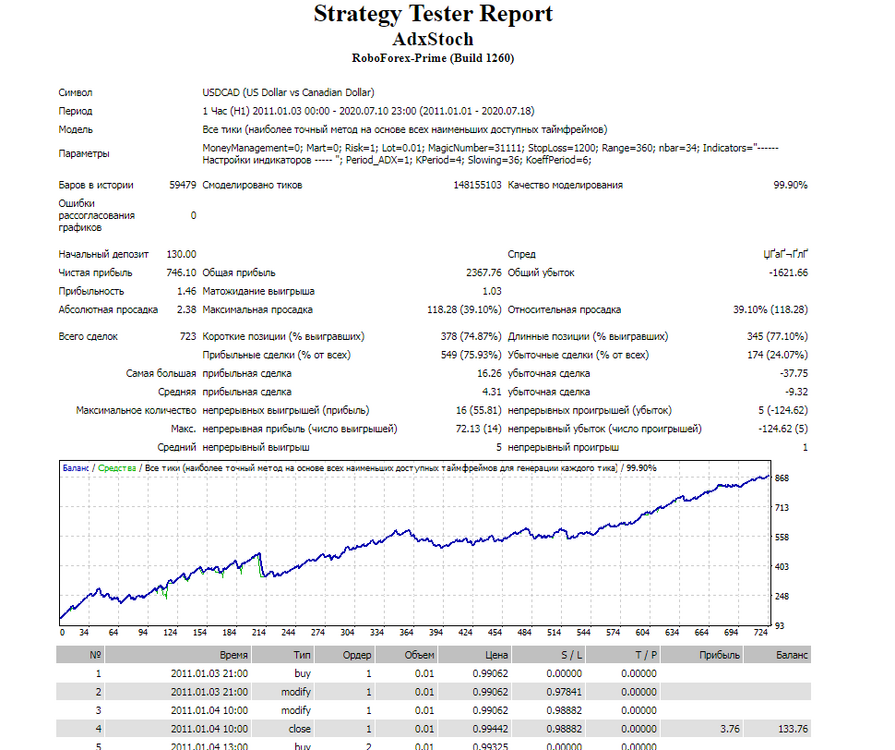Click the 'Смоделировано тиков' label
Screen dimensions: 895x750
252,185
